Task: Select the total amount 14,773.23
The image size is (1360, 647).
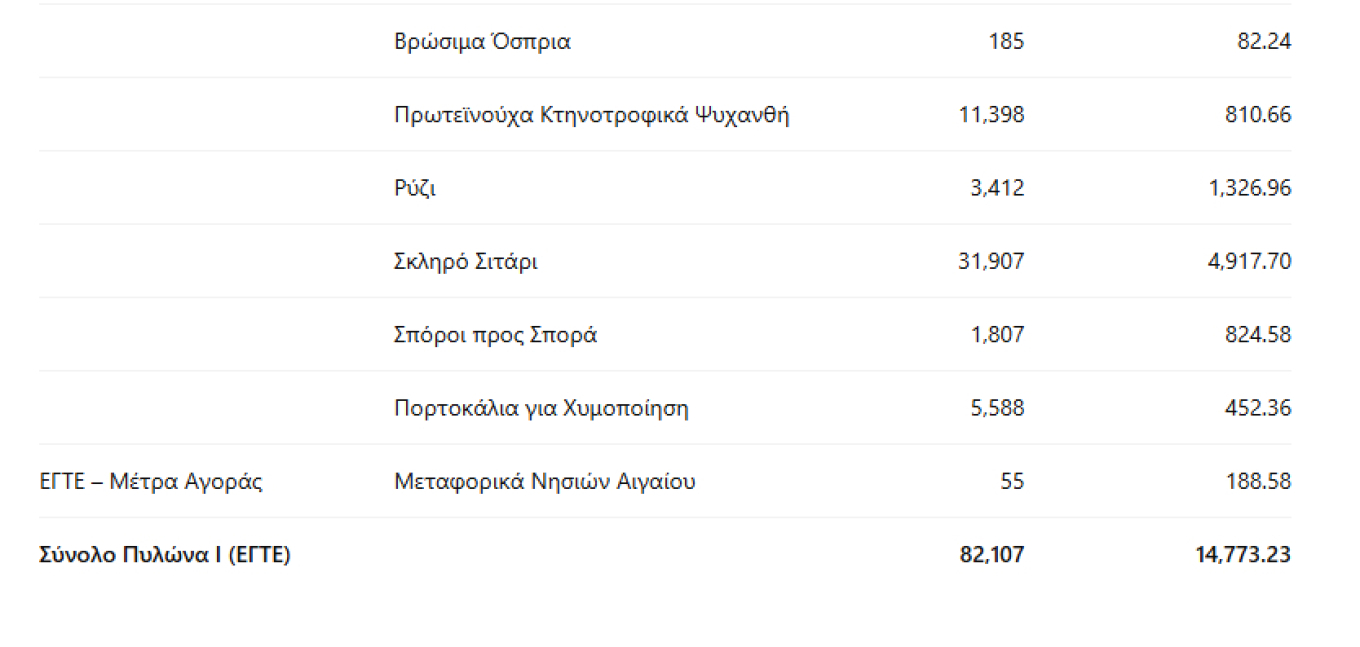Action: coord(1243,555)
